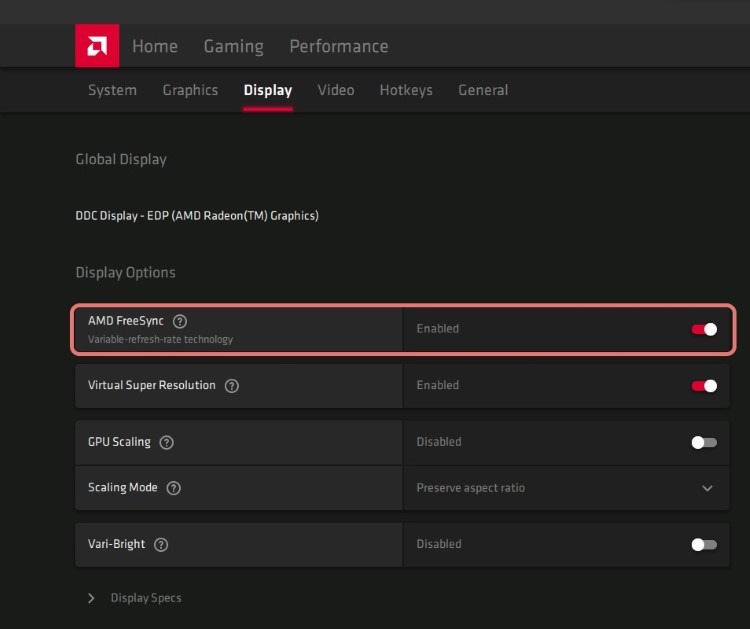Show GPU Scaling help tooltip icon

tap(166, 442)
